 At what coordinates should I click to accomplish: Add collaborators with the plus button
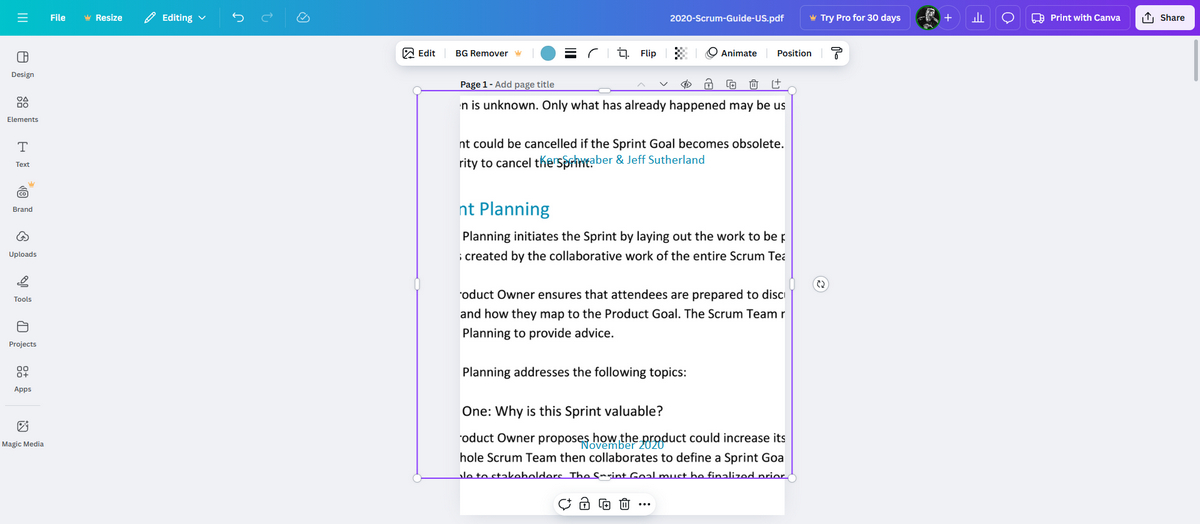(x=947, y=17)
